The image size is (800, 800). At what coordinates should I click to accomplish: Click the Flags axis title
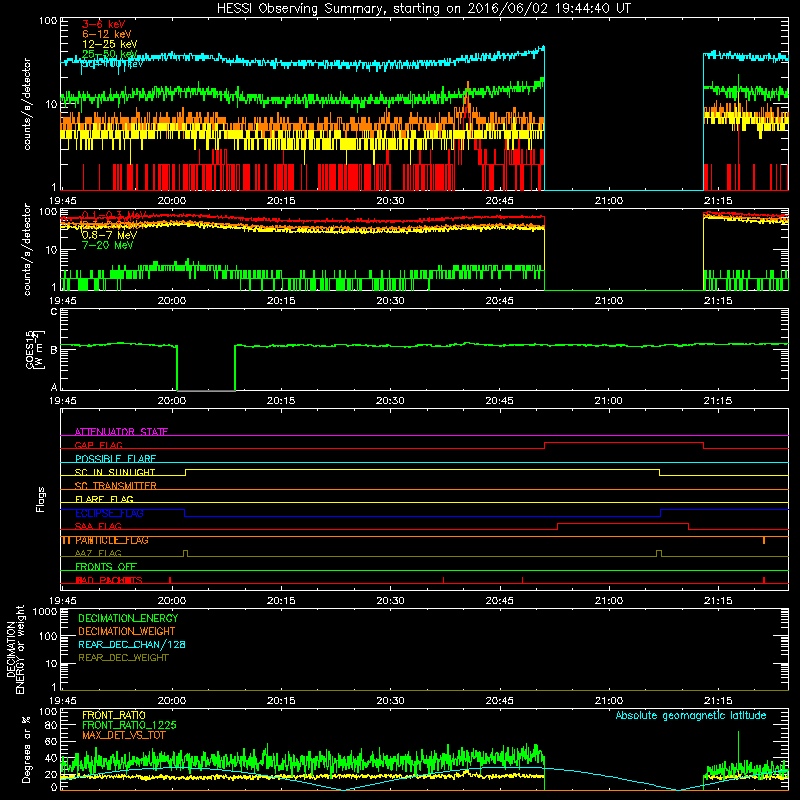coord(40,499)
